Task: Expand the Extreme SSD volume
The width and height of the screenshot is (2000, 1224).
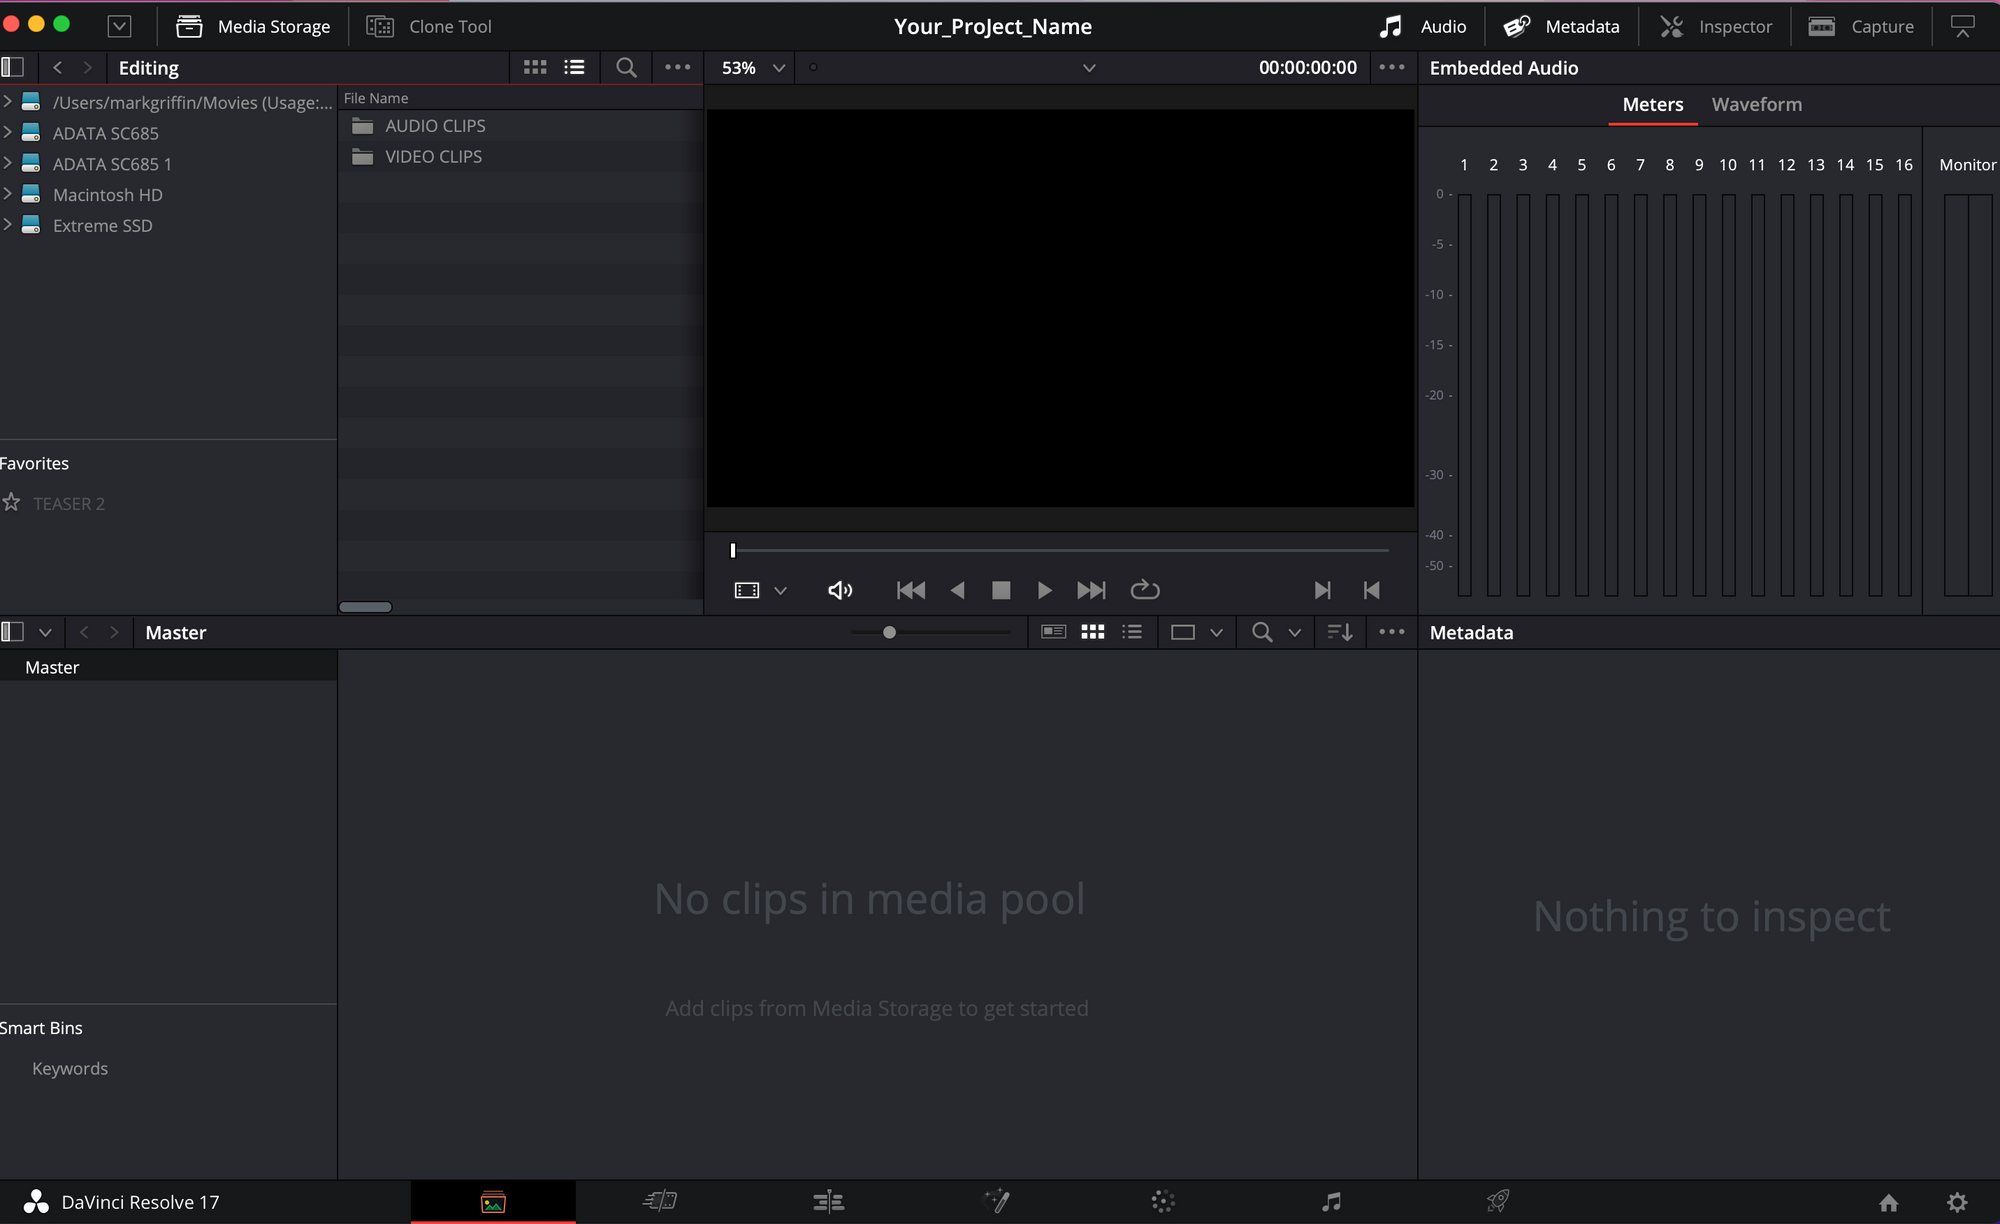Action: (8, 225)
